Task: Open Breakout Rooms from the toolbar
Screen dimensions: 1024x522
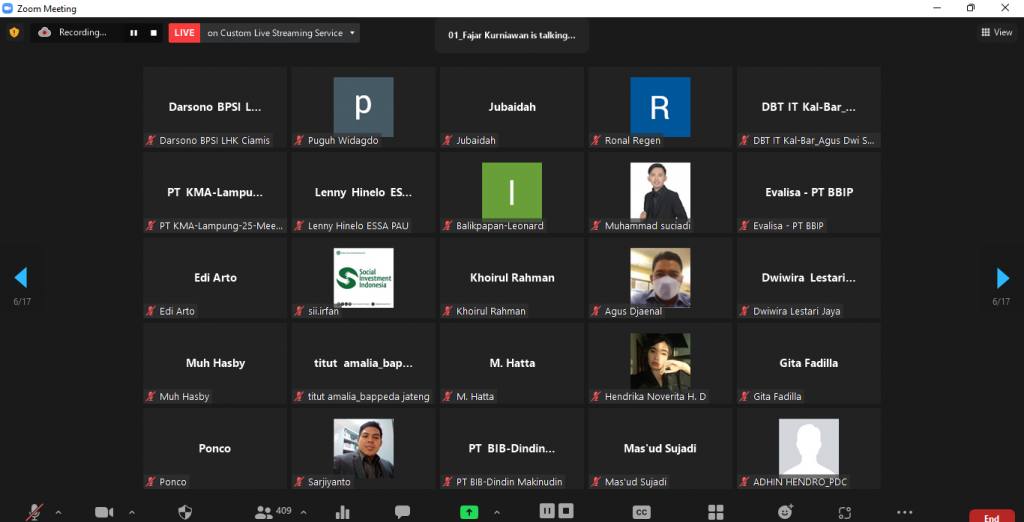Action: tap(715, 512)
